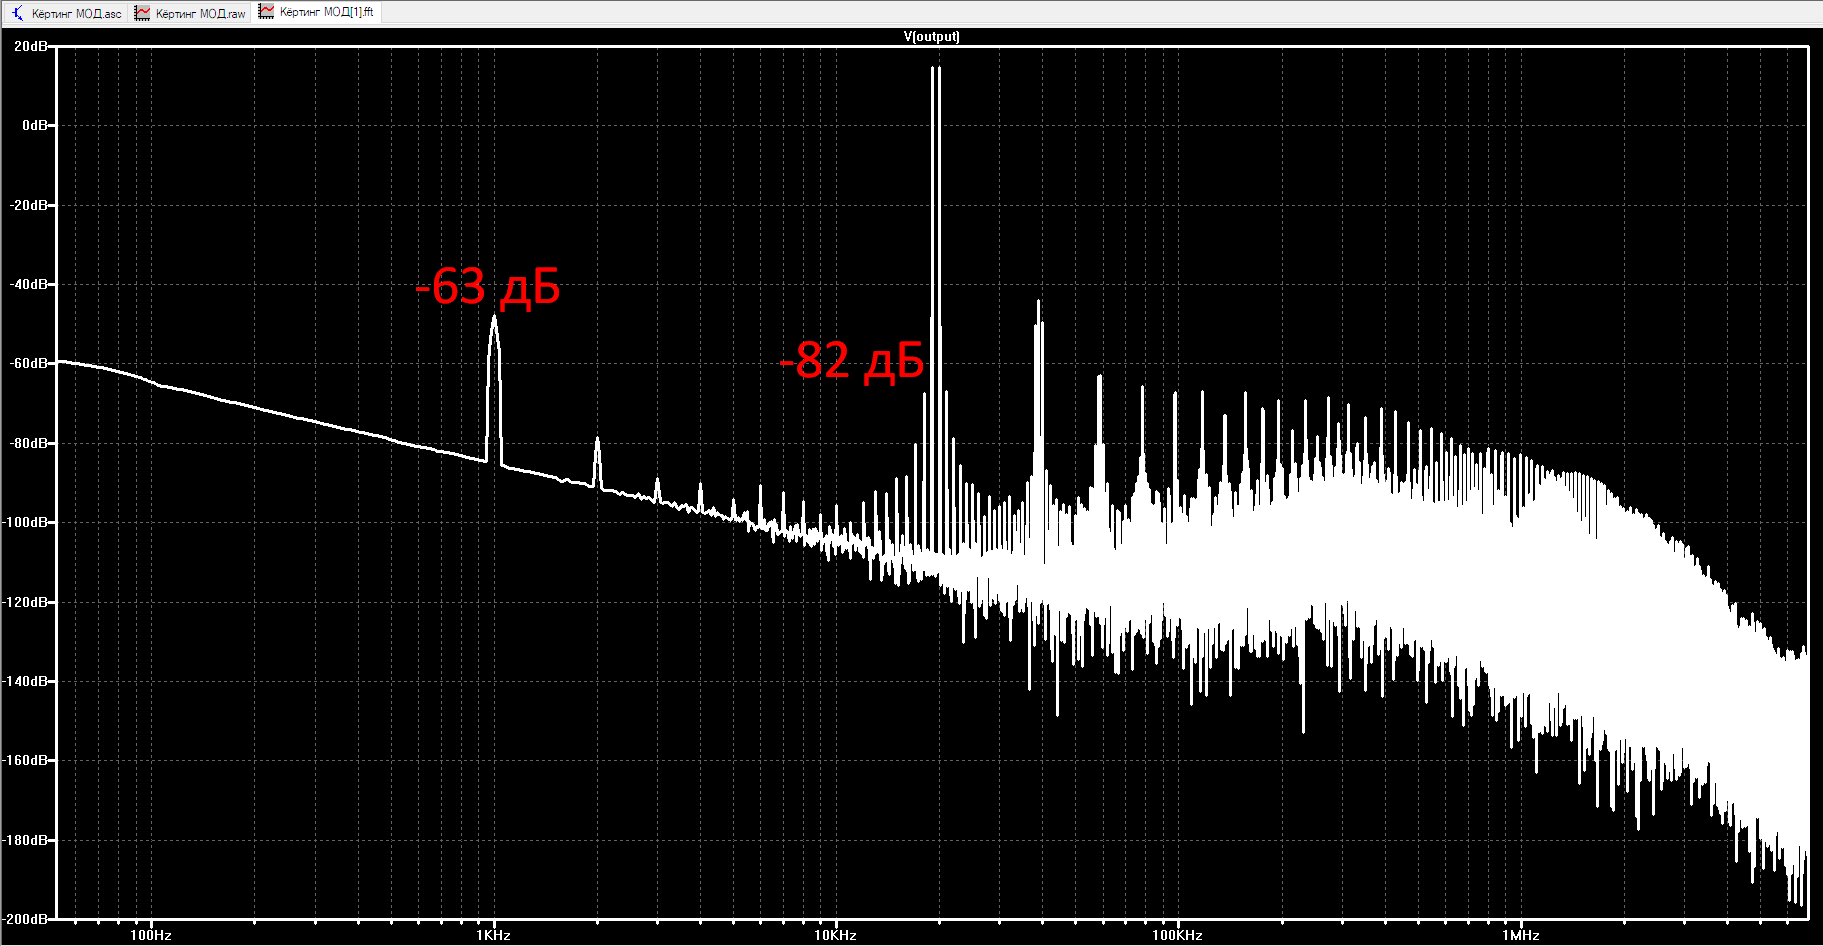Image resolution: width=1823 pixels, height=946 pixels.
Task: Select the -60dB axis label
Action: pyautogui.click(x=29, y=364)
